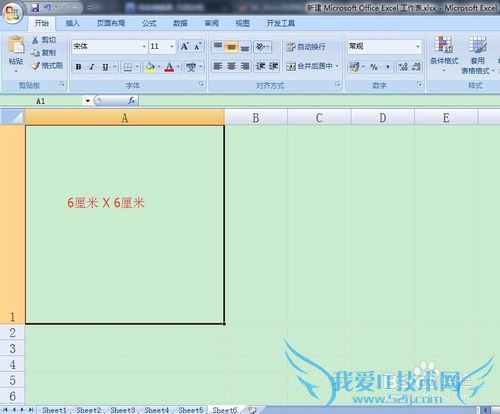Screen dimensions: 500x414
Task: Increase font size with large A
Action: point(185,47)
